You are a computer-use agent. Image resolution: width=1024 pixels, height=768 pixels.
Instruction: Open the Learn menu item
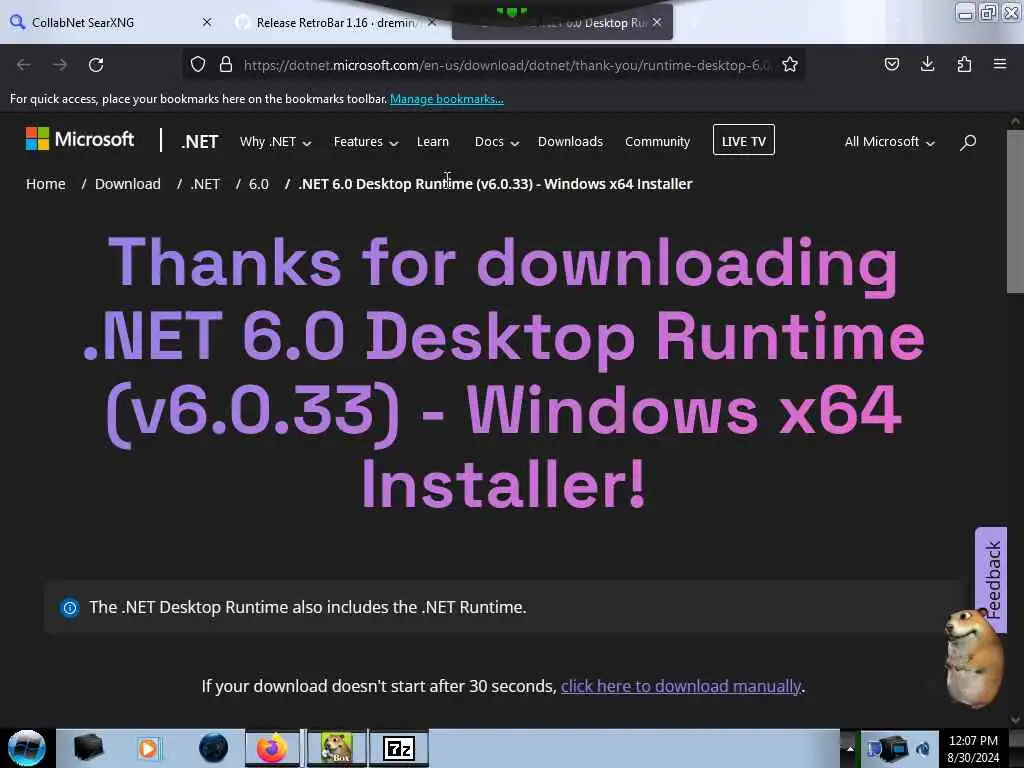click(x=432, y=142)
